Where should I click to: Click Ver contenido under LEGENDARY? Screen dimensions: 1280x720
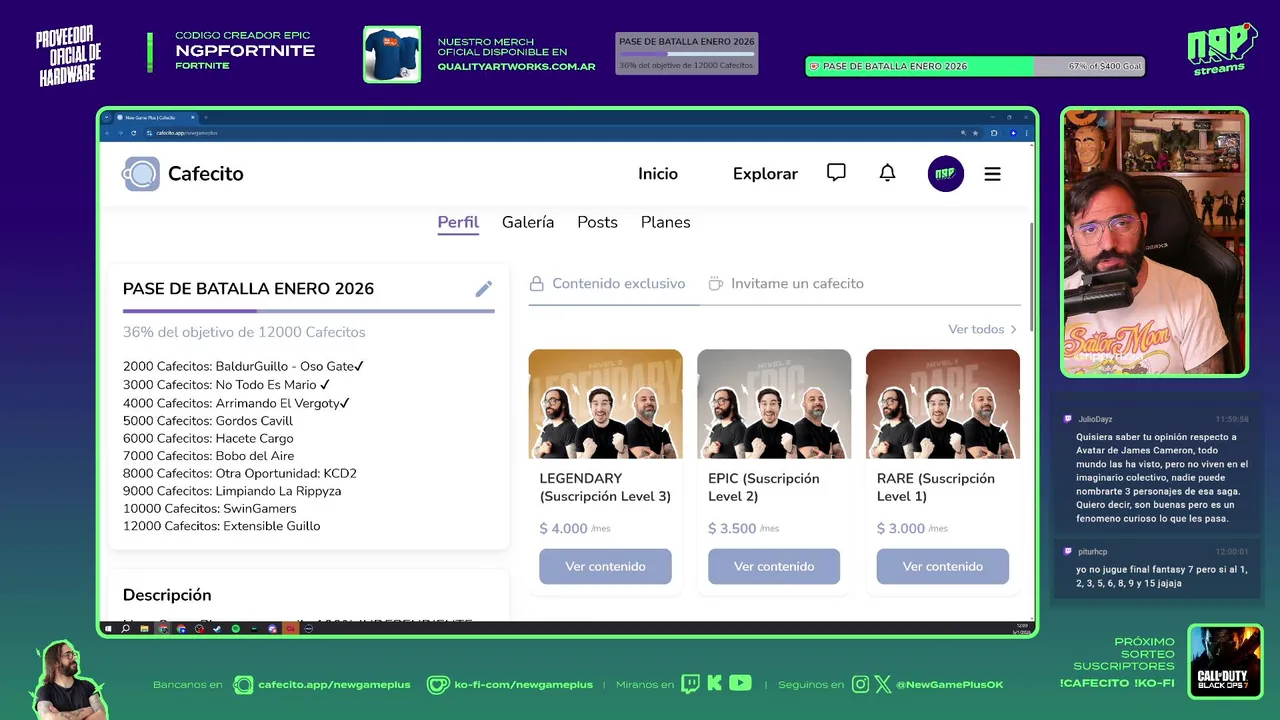(x=605, y=566)
